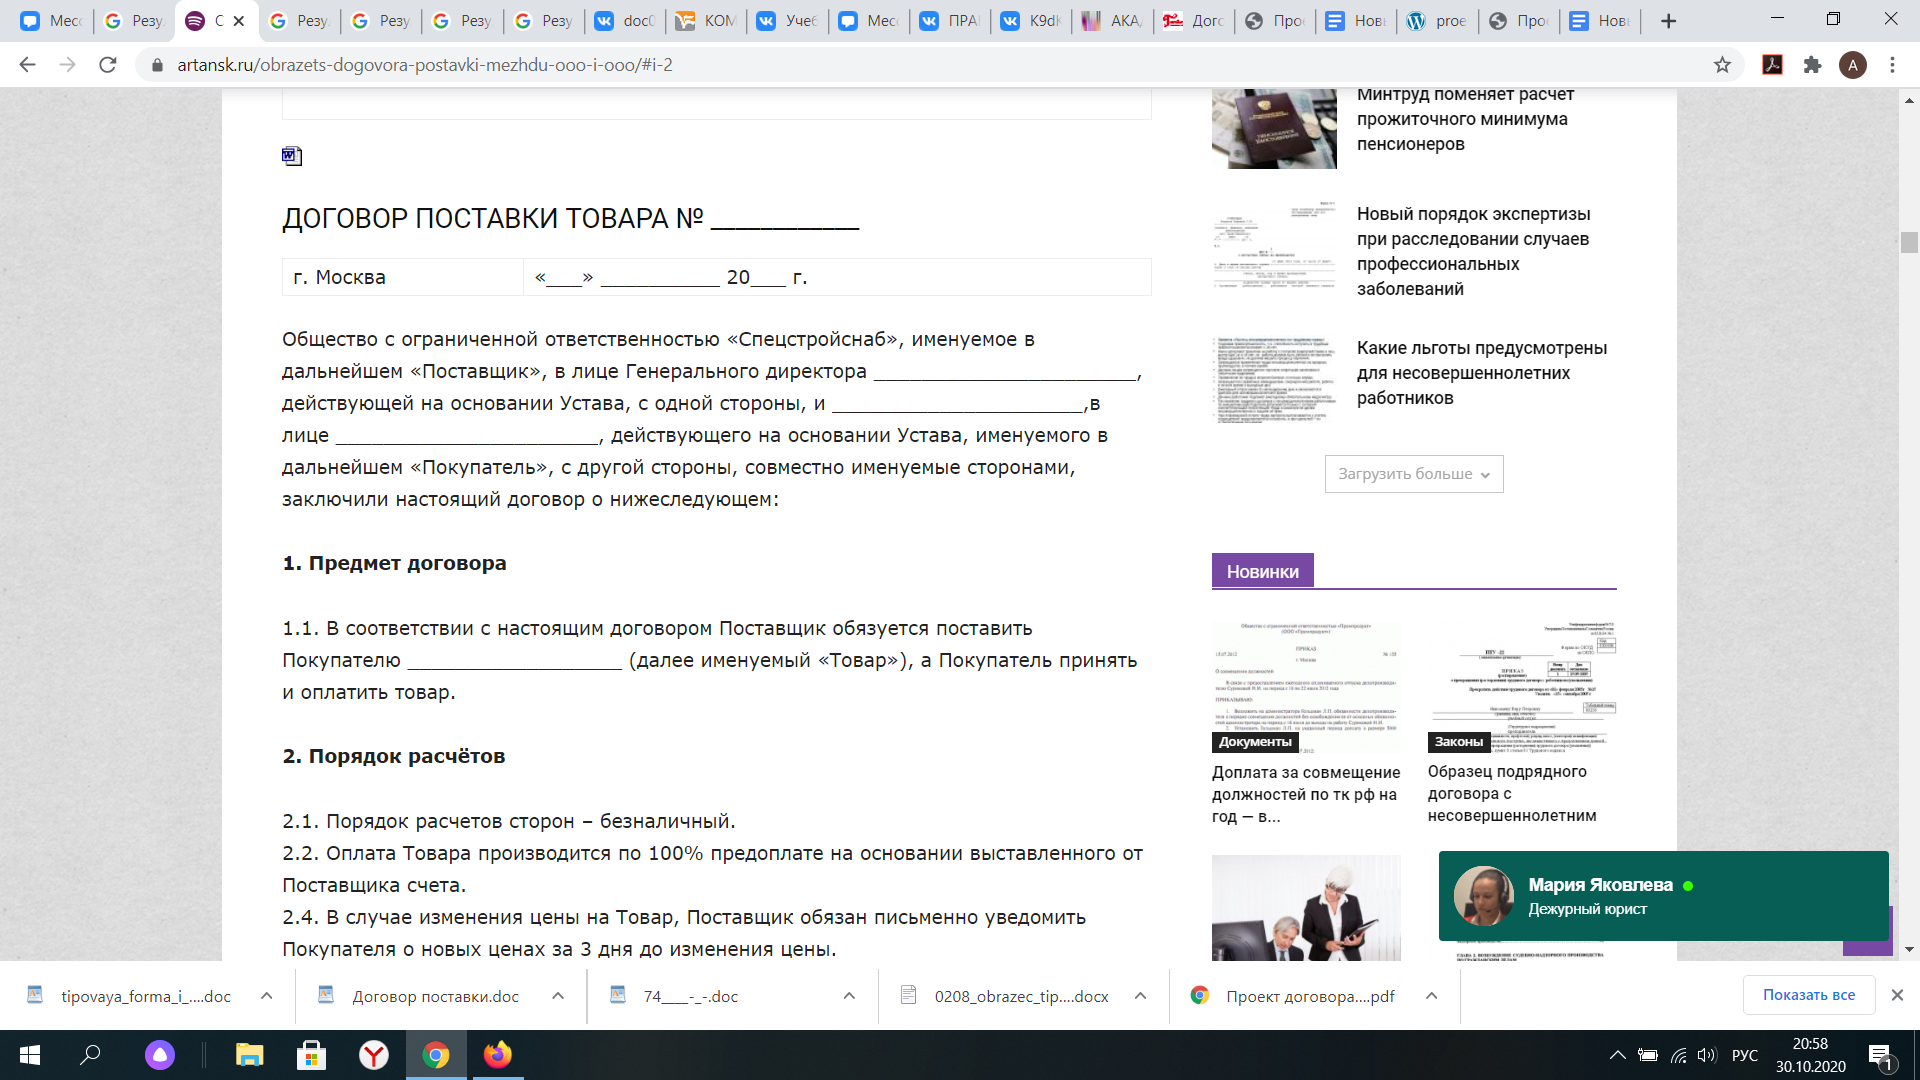
Task: Click the browser Forward arrow
Action: 67,65
